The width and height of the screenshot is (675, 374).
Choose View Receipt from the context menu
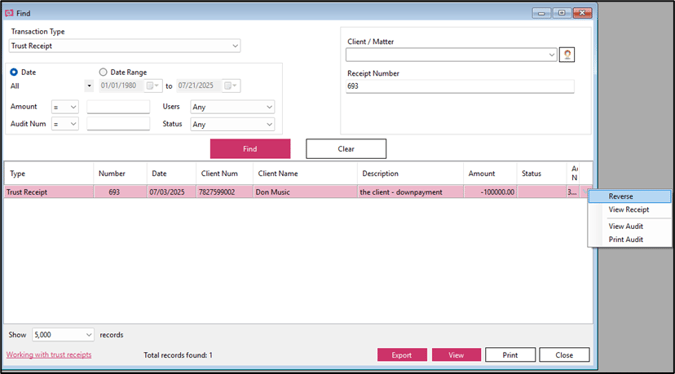629,210
